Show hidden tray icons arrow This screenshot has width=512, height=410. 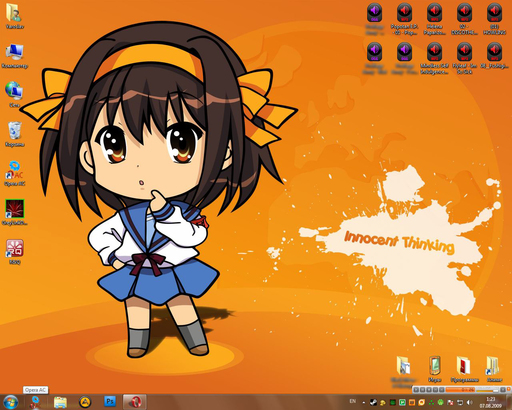[x=364, y=403]
